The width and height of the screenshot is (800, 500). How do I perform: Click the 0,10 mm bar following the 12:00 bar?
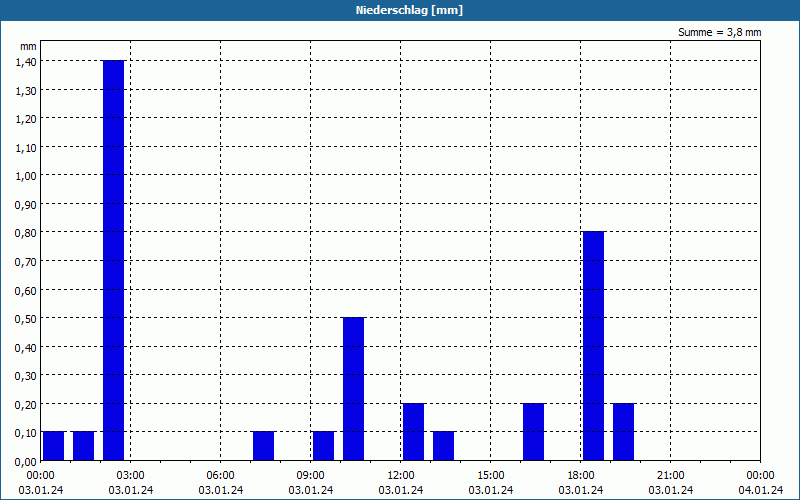tap(443, 446)
